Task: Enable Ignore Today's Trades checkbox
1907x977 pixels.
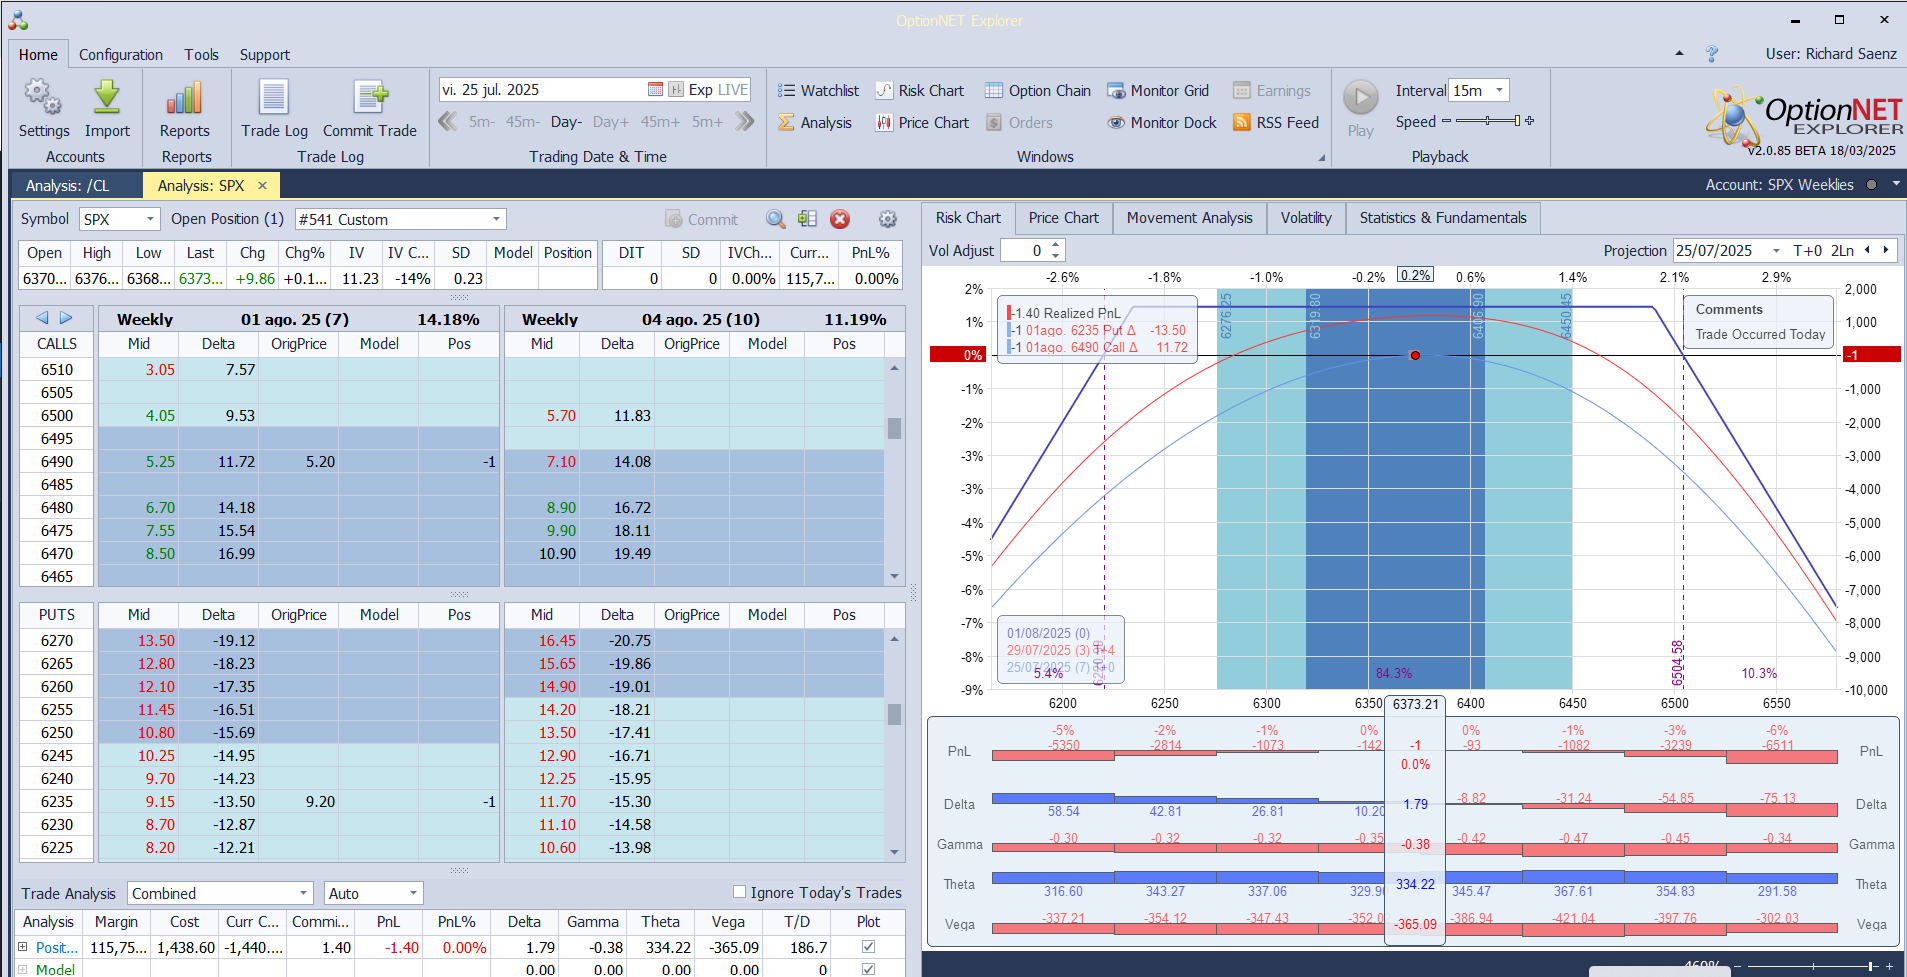Action: (x=740, y=892)
